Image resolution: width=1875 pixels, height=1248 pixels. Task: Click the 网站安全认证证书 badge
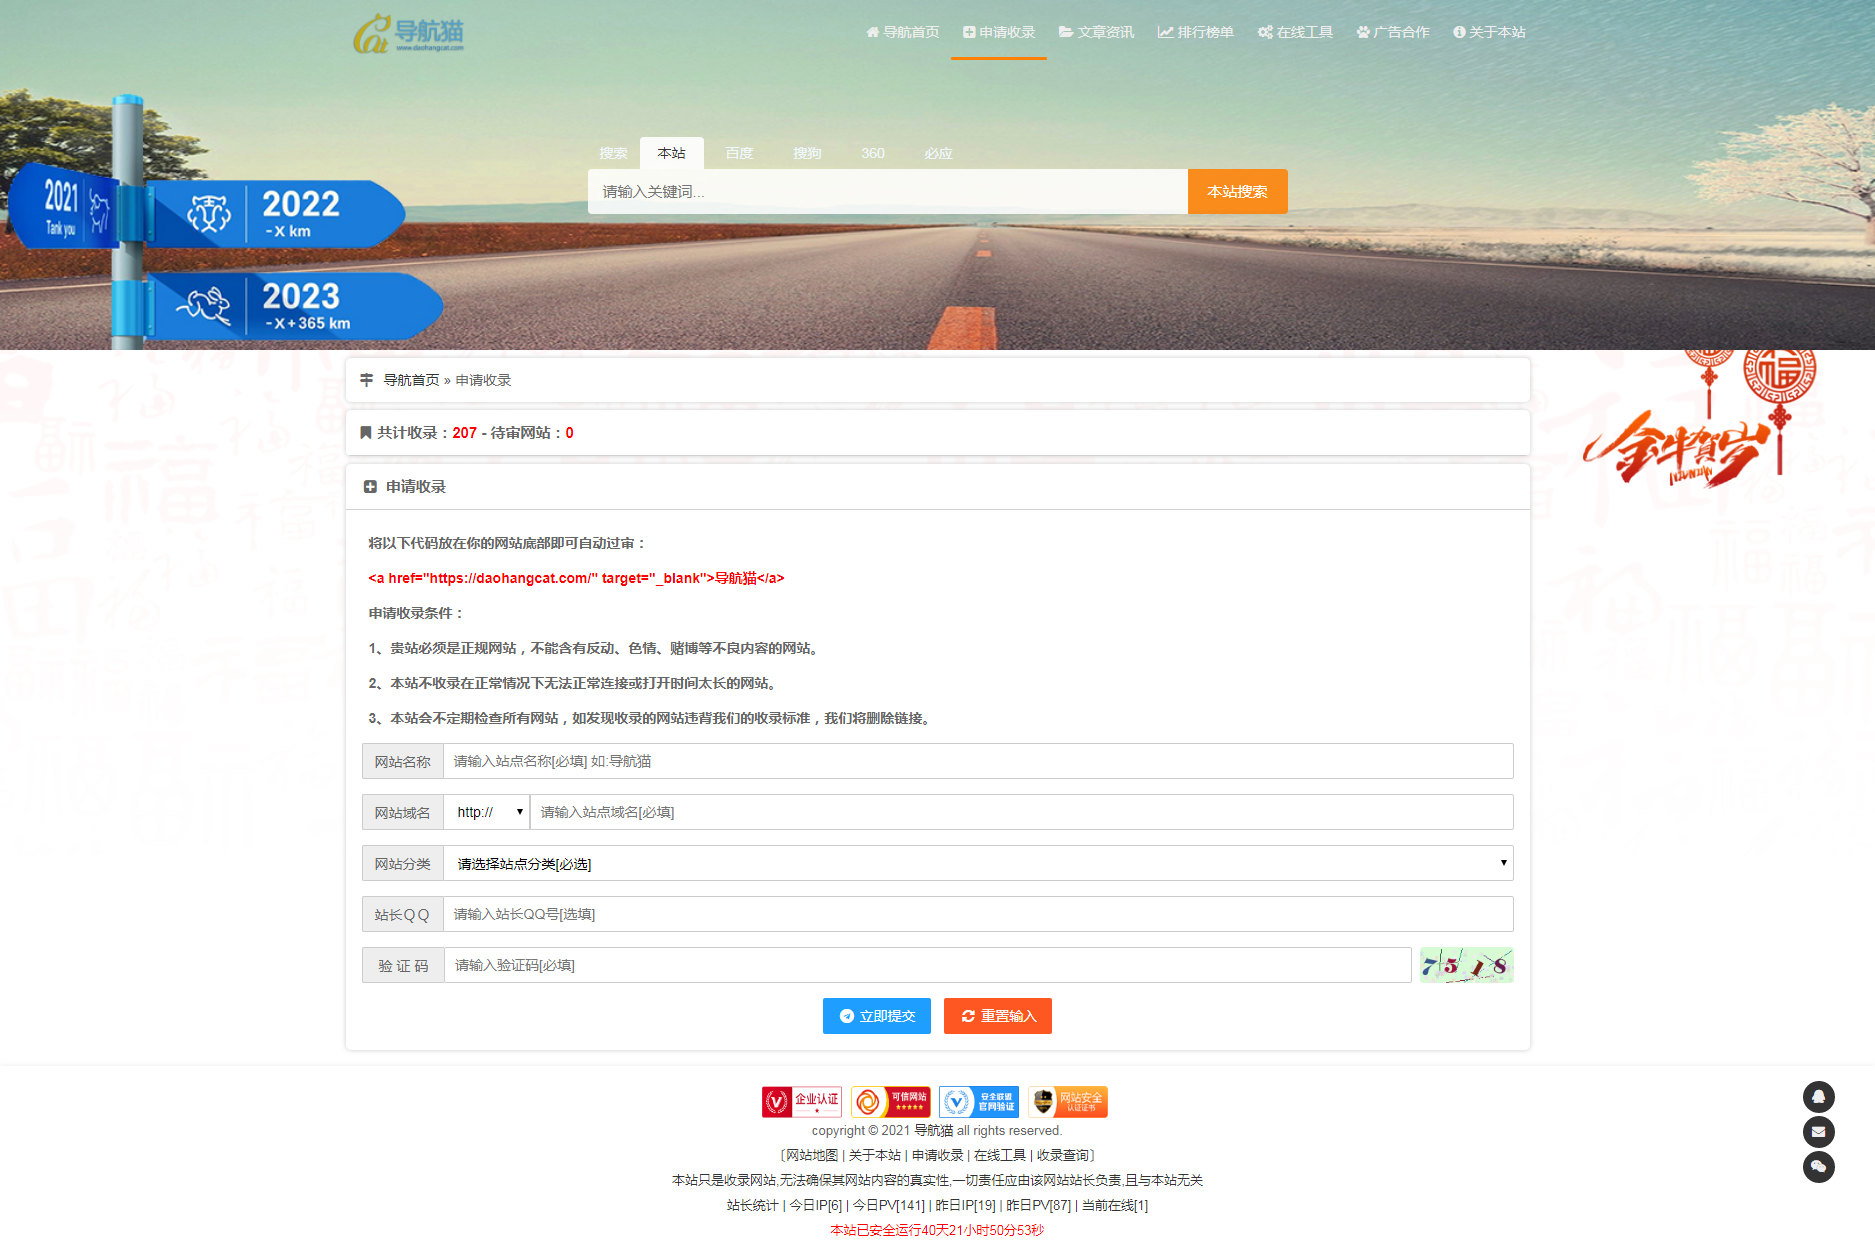(x=1068, y=1101)
